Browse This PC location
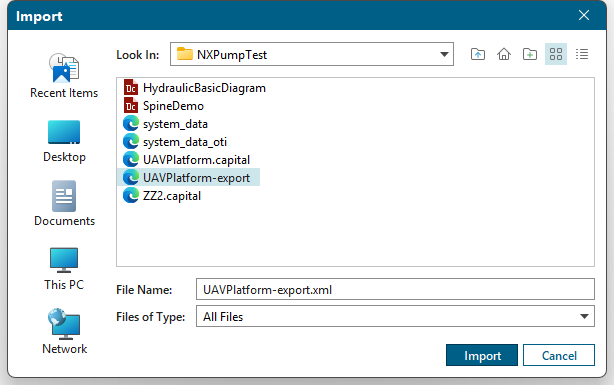Image resolution: width=614 pixels, height=385 pixels. [64, 269]
